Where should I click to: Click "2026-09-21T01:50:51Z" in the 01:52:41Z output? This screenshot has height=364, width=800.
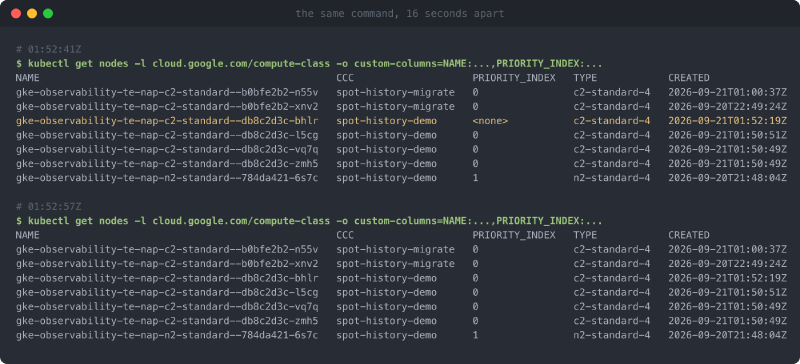728,135
